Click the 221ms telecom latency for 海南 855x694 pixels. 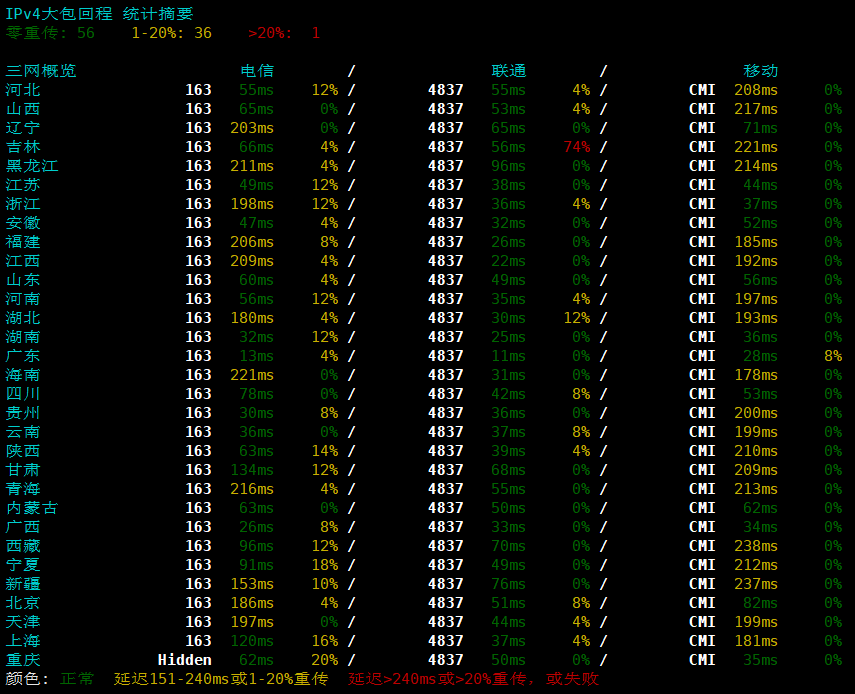pos(252,375)
